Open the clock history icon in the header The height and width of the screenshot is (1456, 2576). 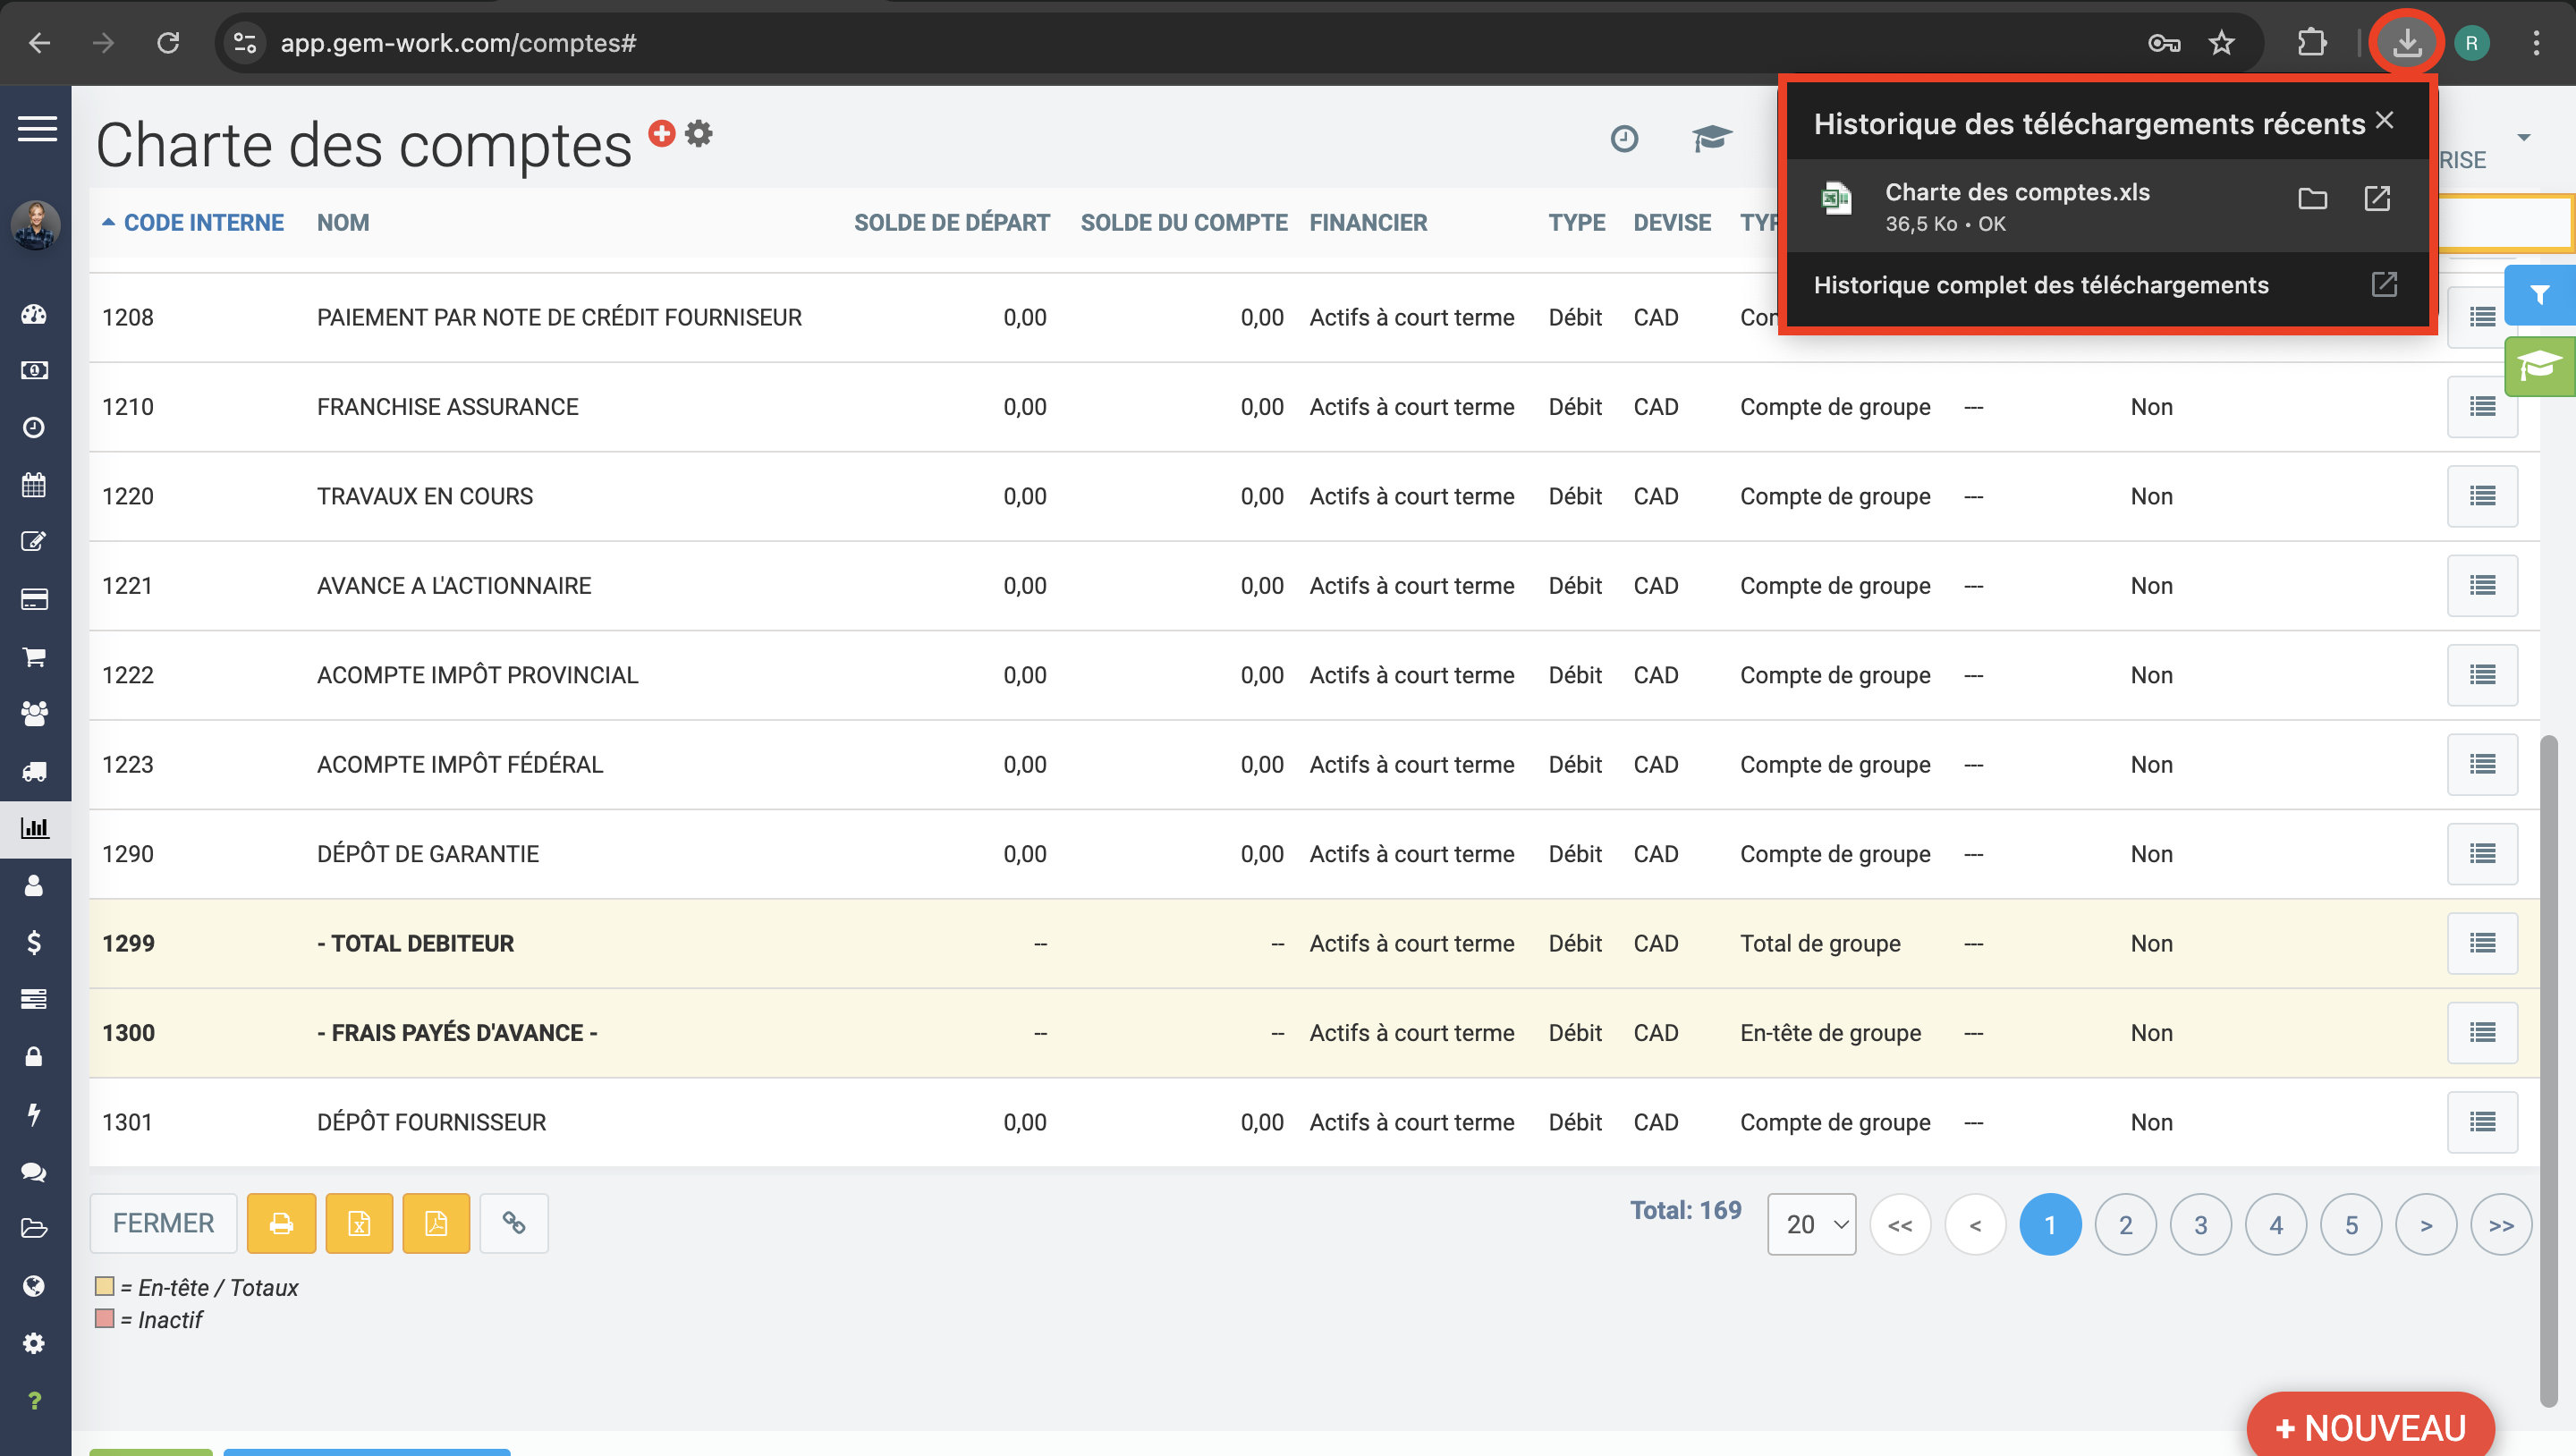coord(1624,138)
